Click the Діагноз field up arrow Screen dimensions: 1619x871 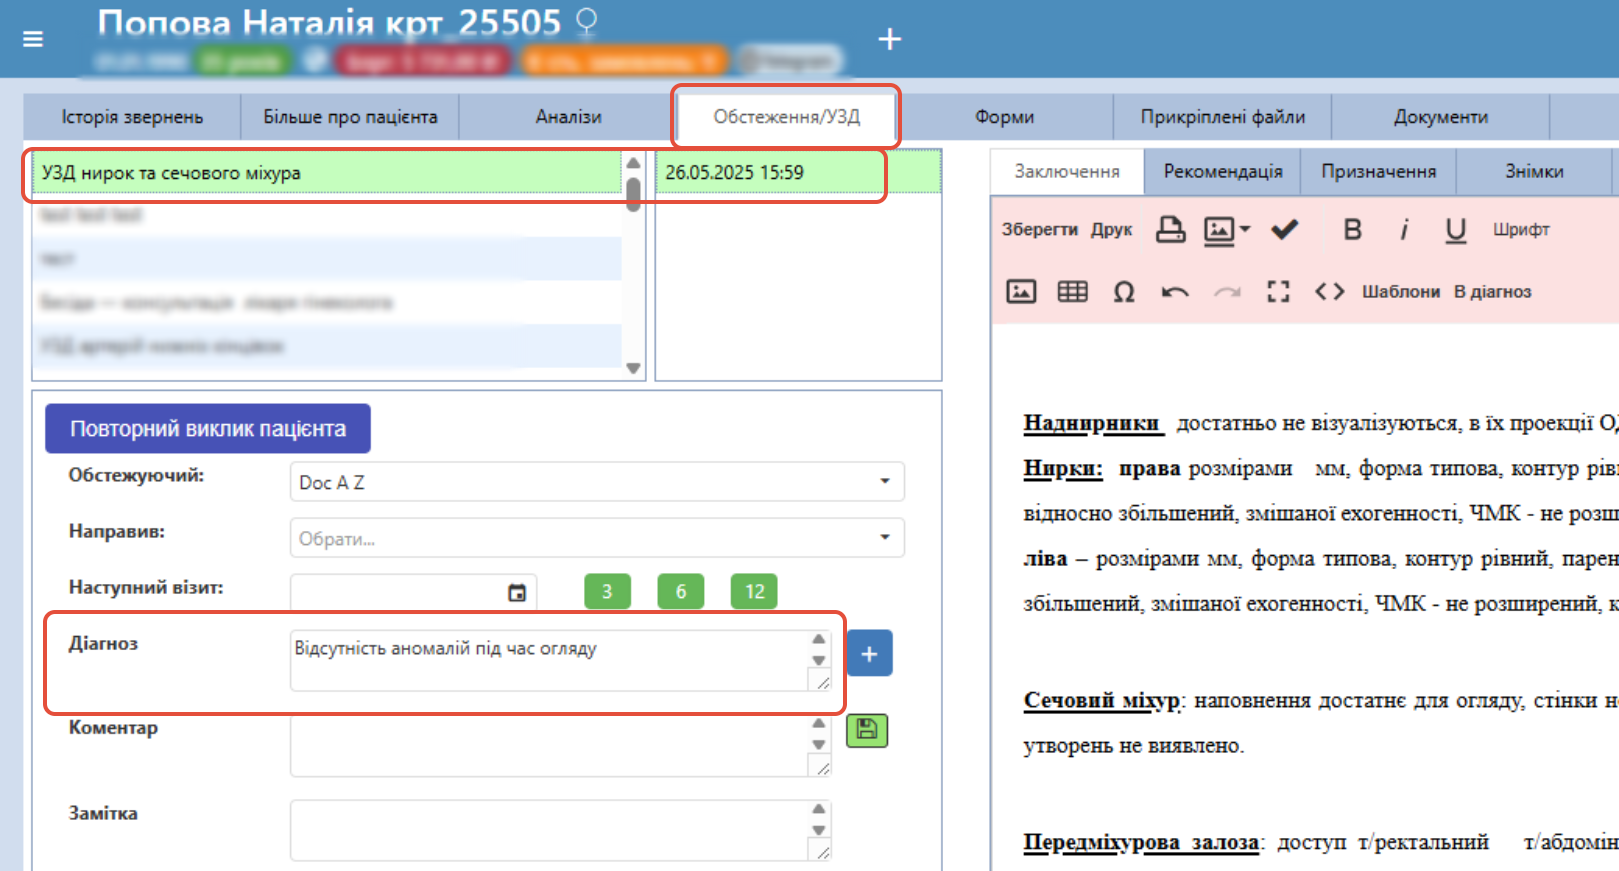(819, 639)
